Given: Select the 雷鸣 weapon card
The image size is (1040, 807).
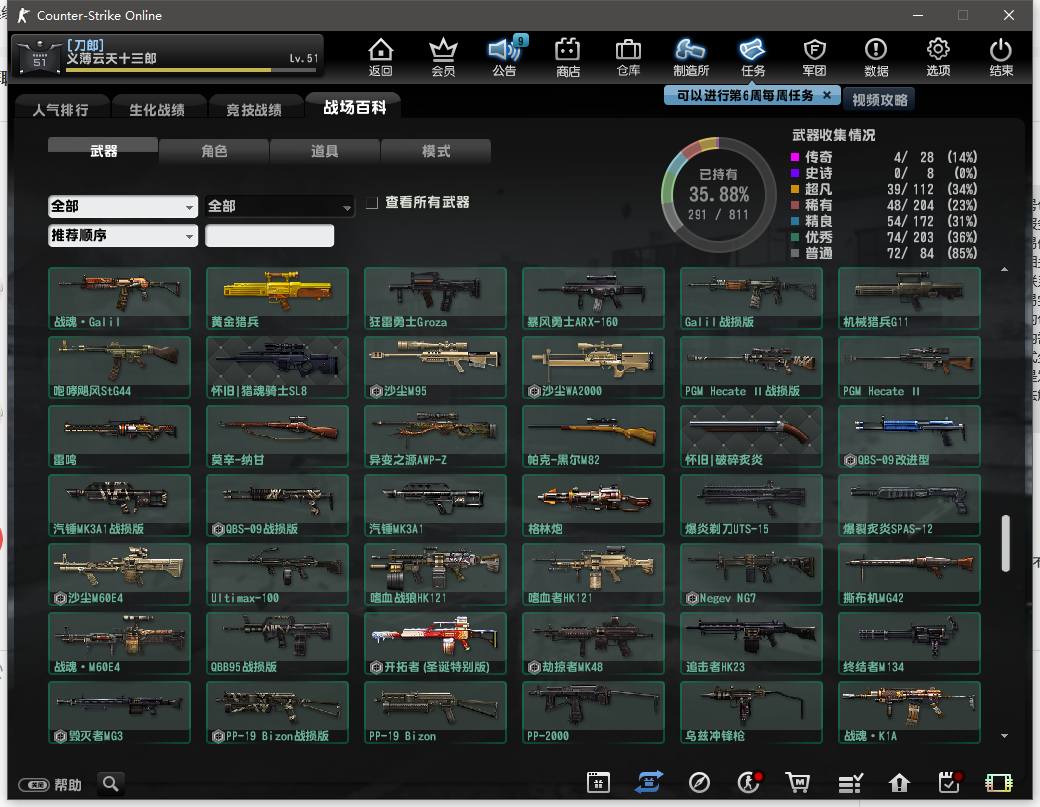Looking at the screenshot, I should click(x=119, y=436).
